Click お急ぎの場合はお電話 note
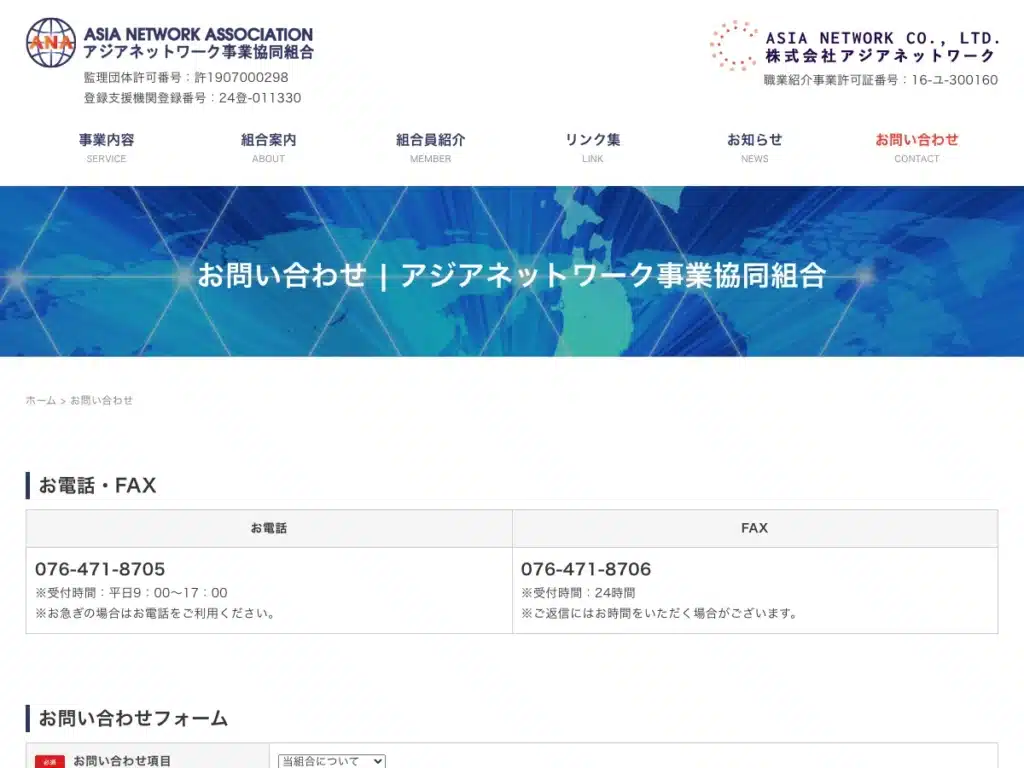The height and width of the screenshot is (768, 1024). pyautogui.click(x=155, y=613)
